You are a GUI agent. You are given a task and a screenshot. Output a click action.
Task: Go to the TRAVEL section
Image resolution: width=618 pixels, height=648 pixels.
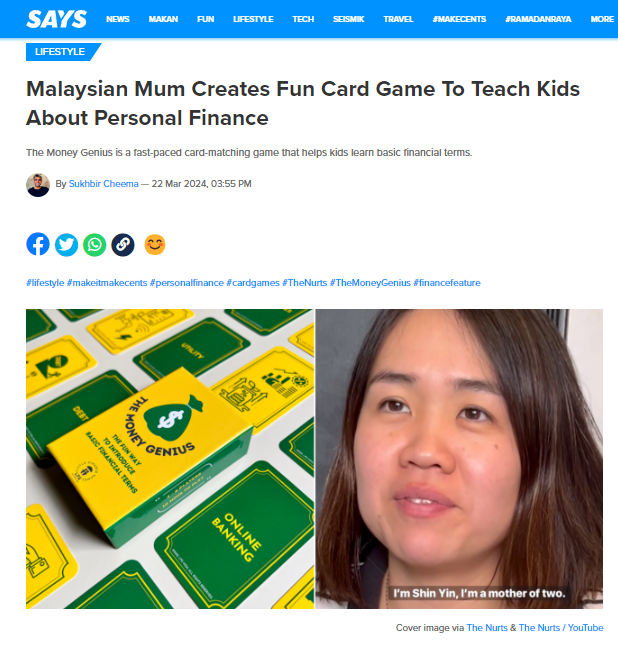[x=398, y=19]
